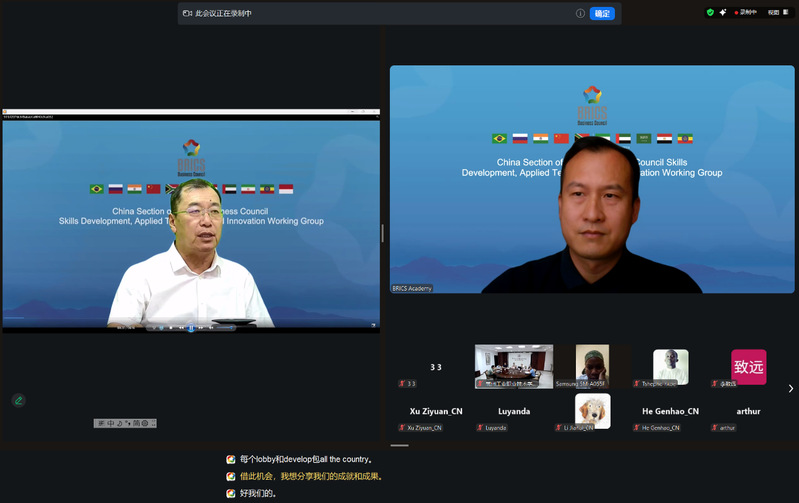Viewport: 799px width, 503px height.
Task: Click the divider handle between video panels
Action: click(x=383, y=233)
